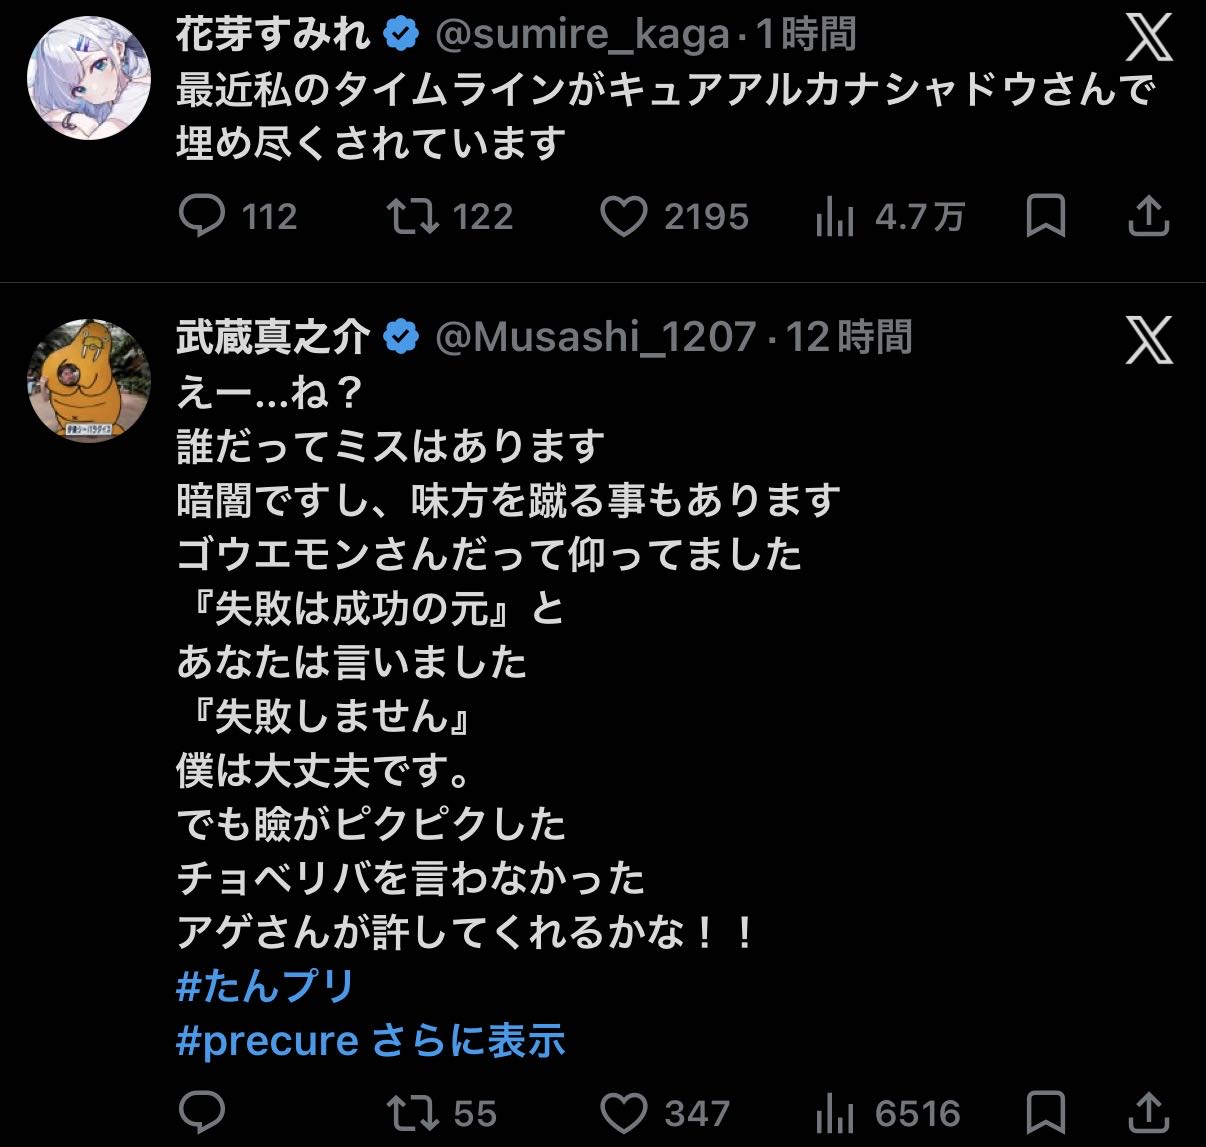Repost 武蔵真之介's post
The width and height of the screenshot is (1206, 1147).
[413, 1112]
